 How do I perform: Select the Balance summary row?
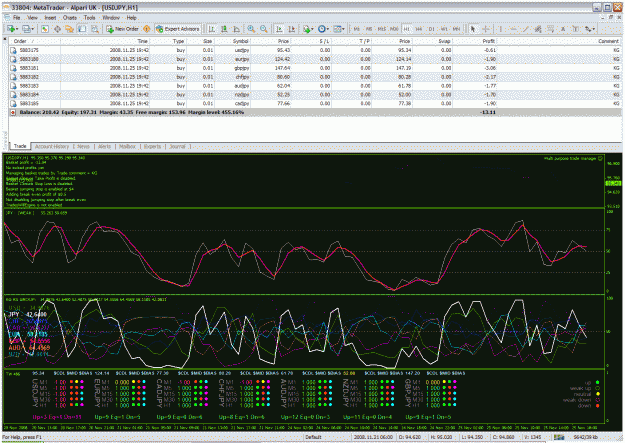pos(315,112)
